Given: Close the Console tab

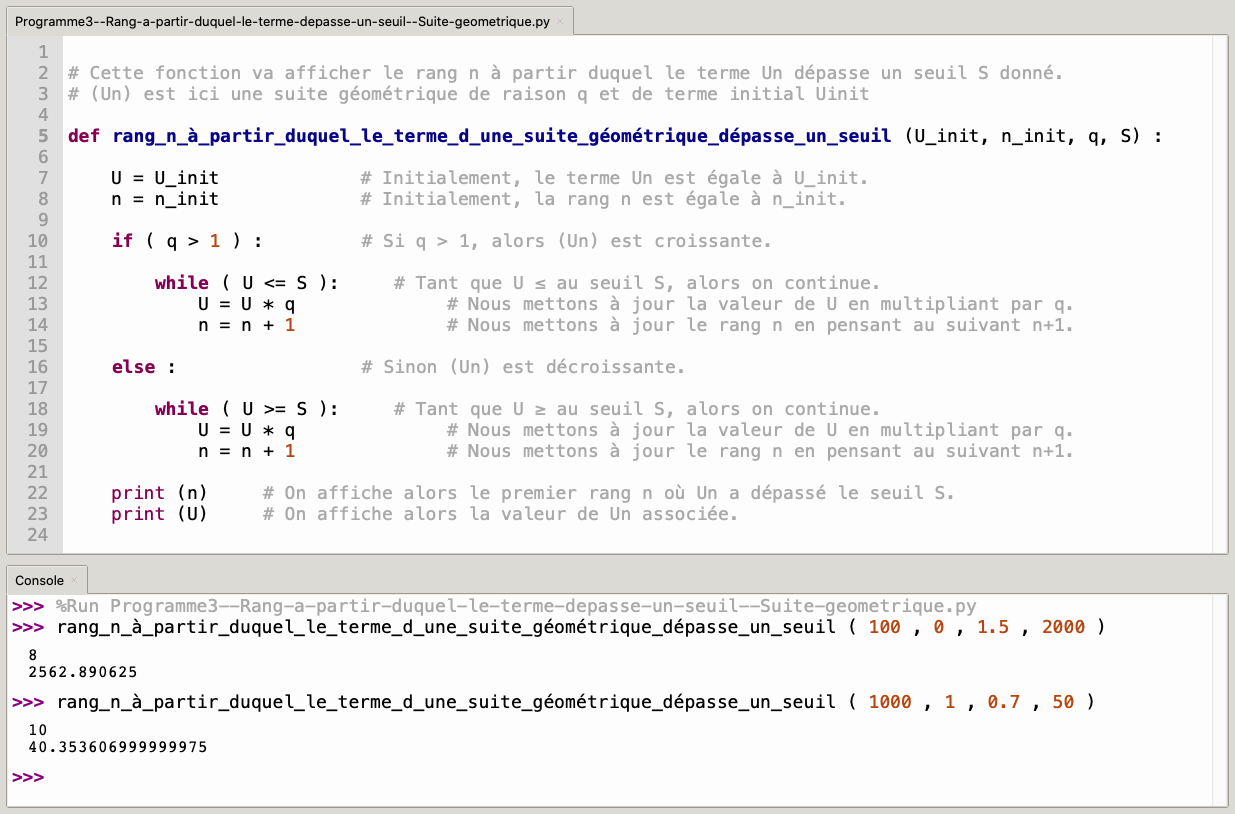Looking at the screenshot, I should [74, 581].
